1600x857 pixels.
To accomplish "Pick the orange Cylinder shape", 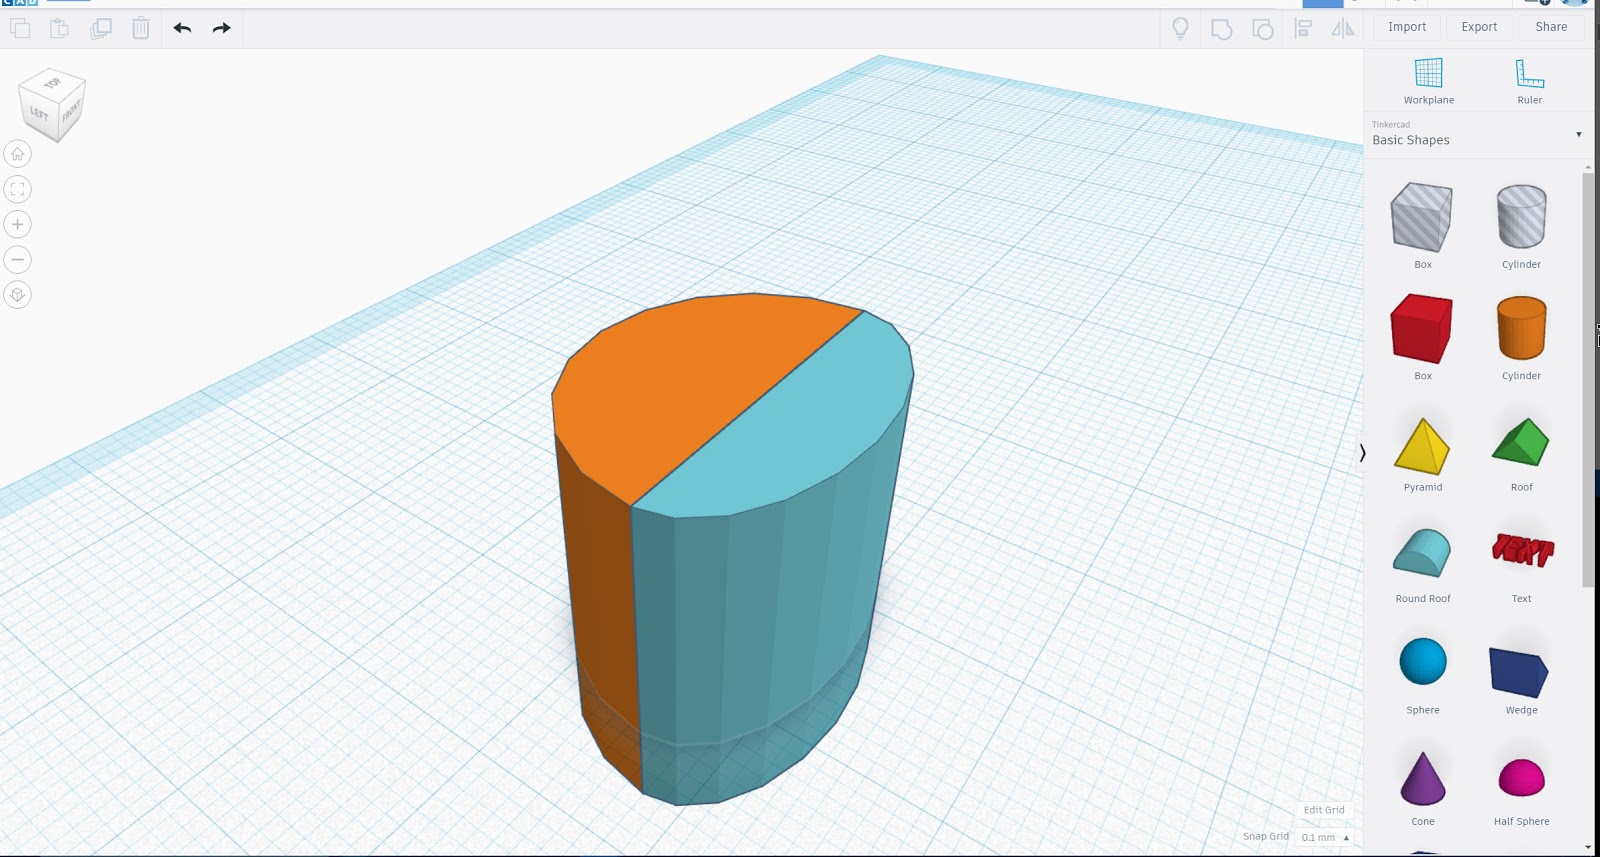I will click(x=1521, y=328).
